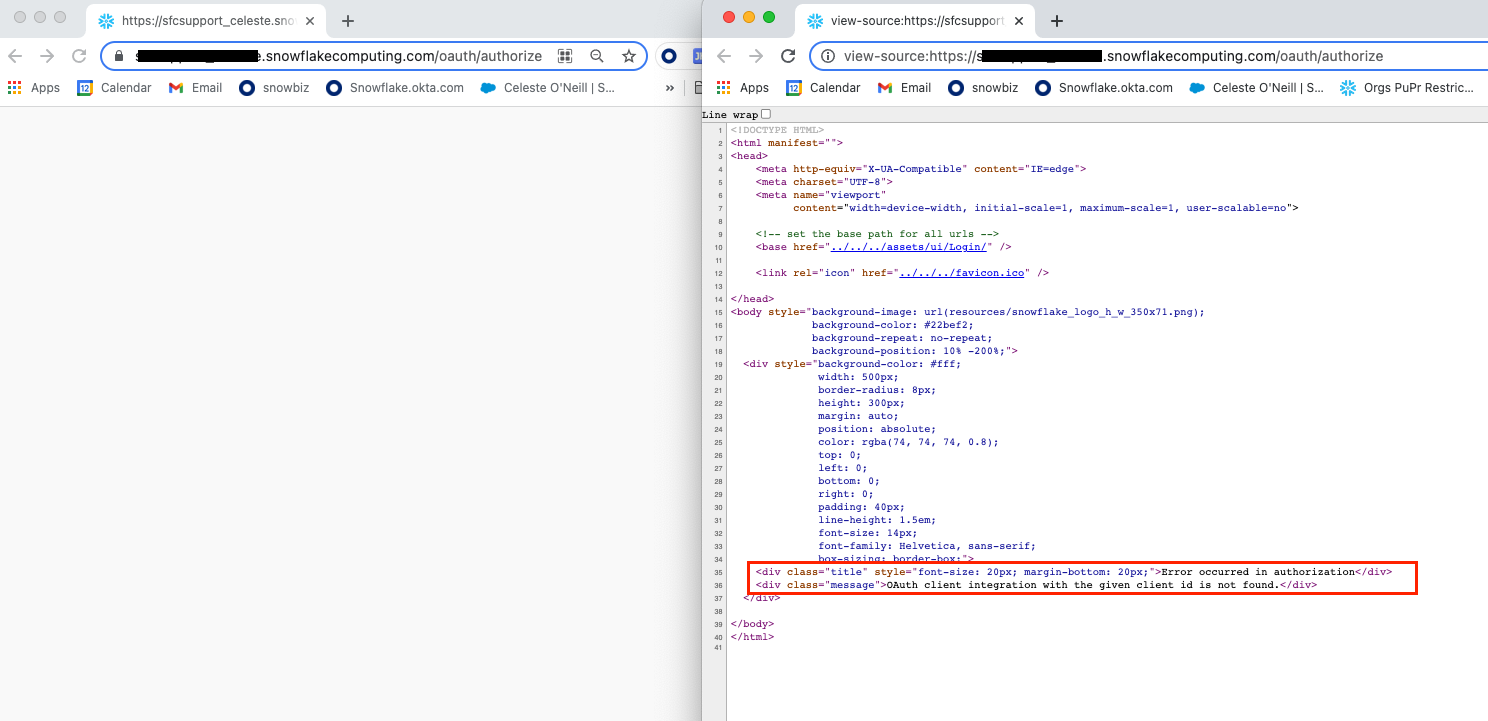
Task: Click the QR code icon in left address bar
Action: [565, 57]
